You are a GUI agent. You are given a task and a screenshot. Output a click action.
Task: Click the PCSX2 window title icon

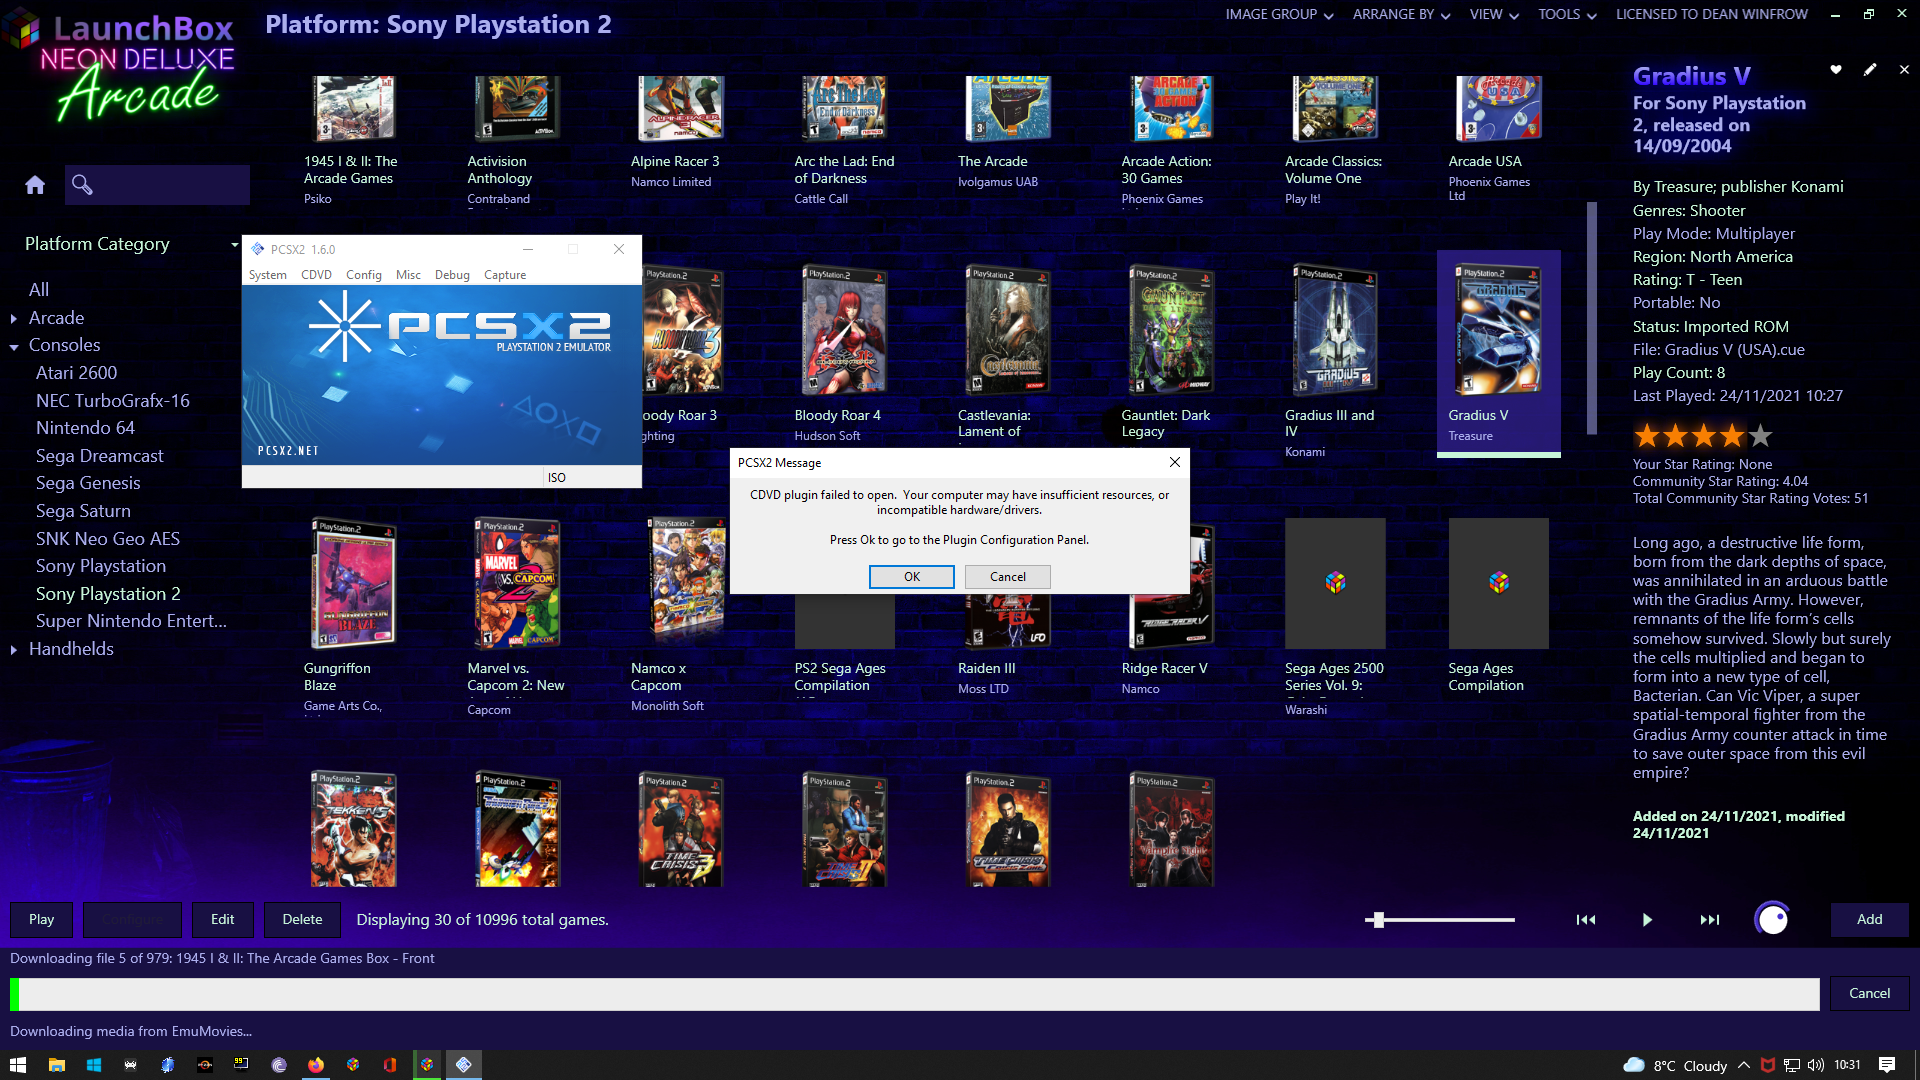point(258,249)
